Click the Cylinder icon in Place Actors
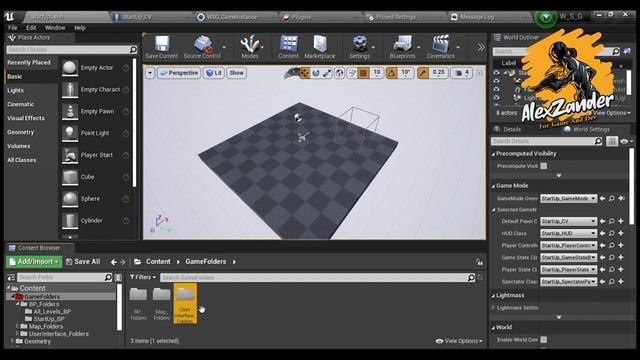Viewport: 640px width, 360px height. (x=70, y=220)
